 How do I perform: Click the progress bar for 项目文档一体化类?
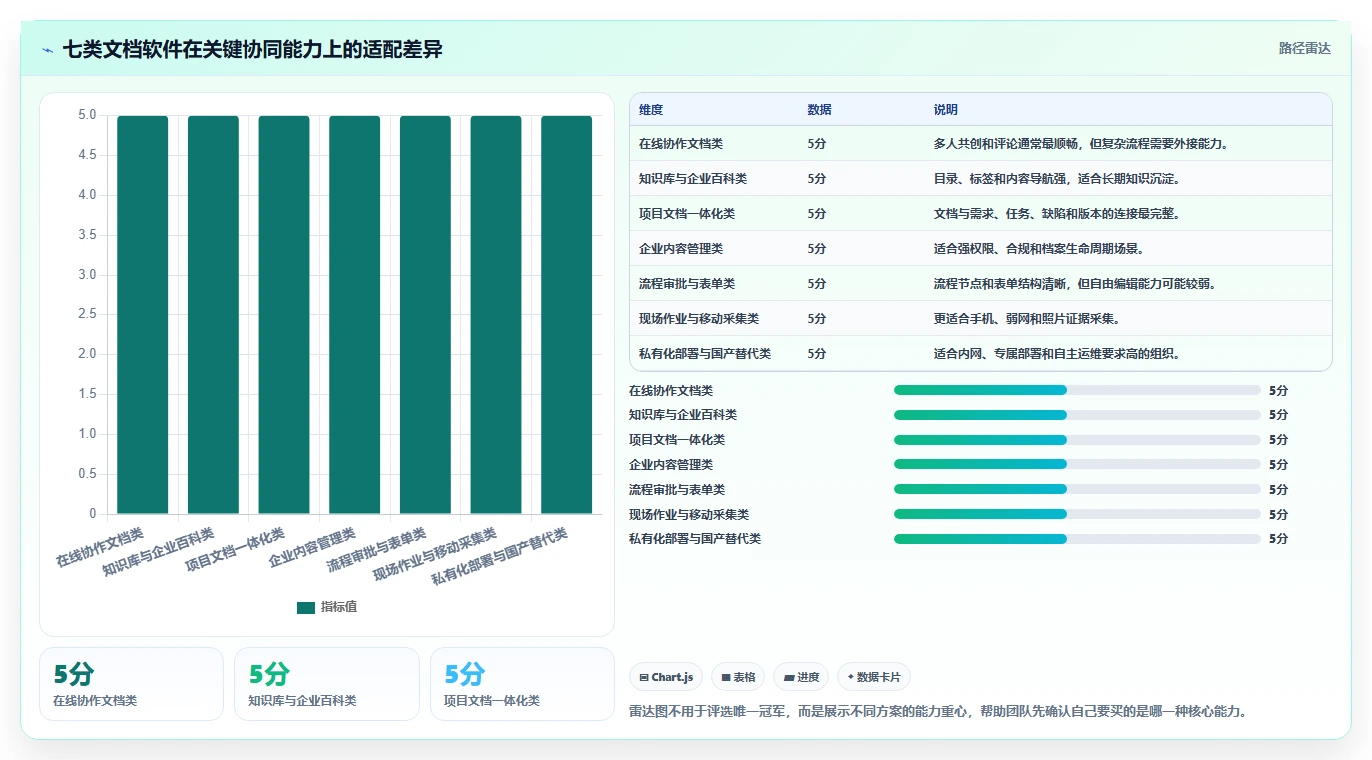pos(1077,440)
